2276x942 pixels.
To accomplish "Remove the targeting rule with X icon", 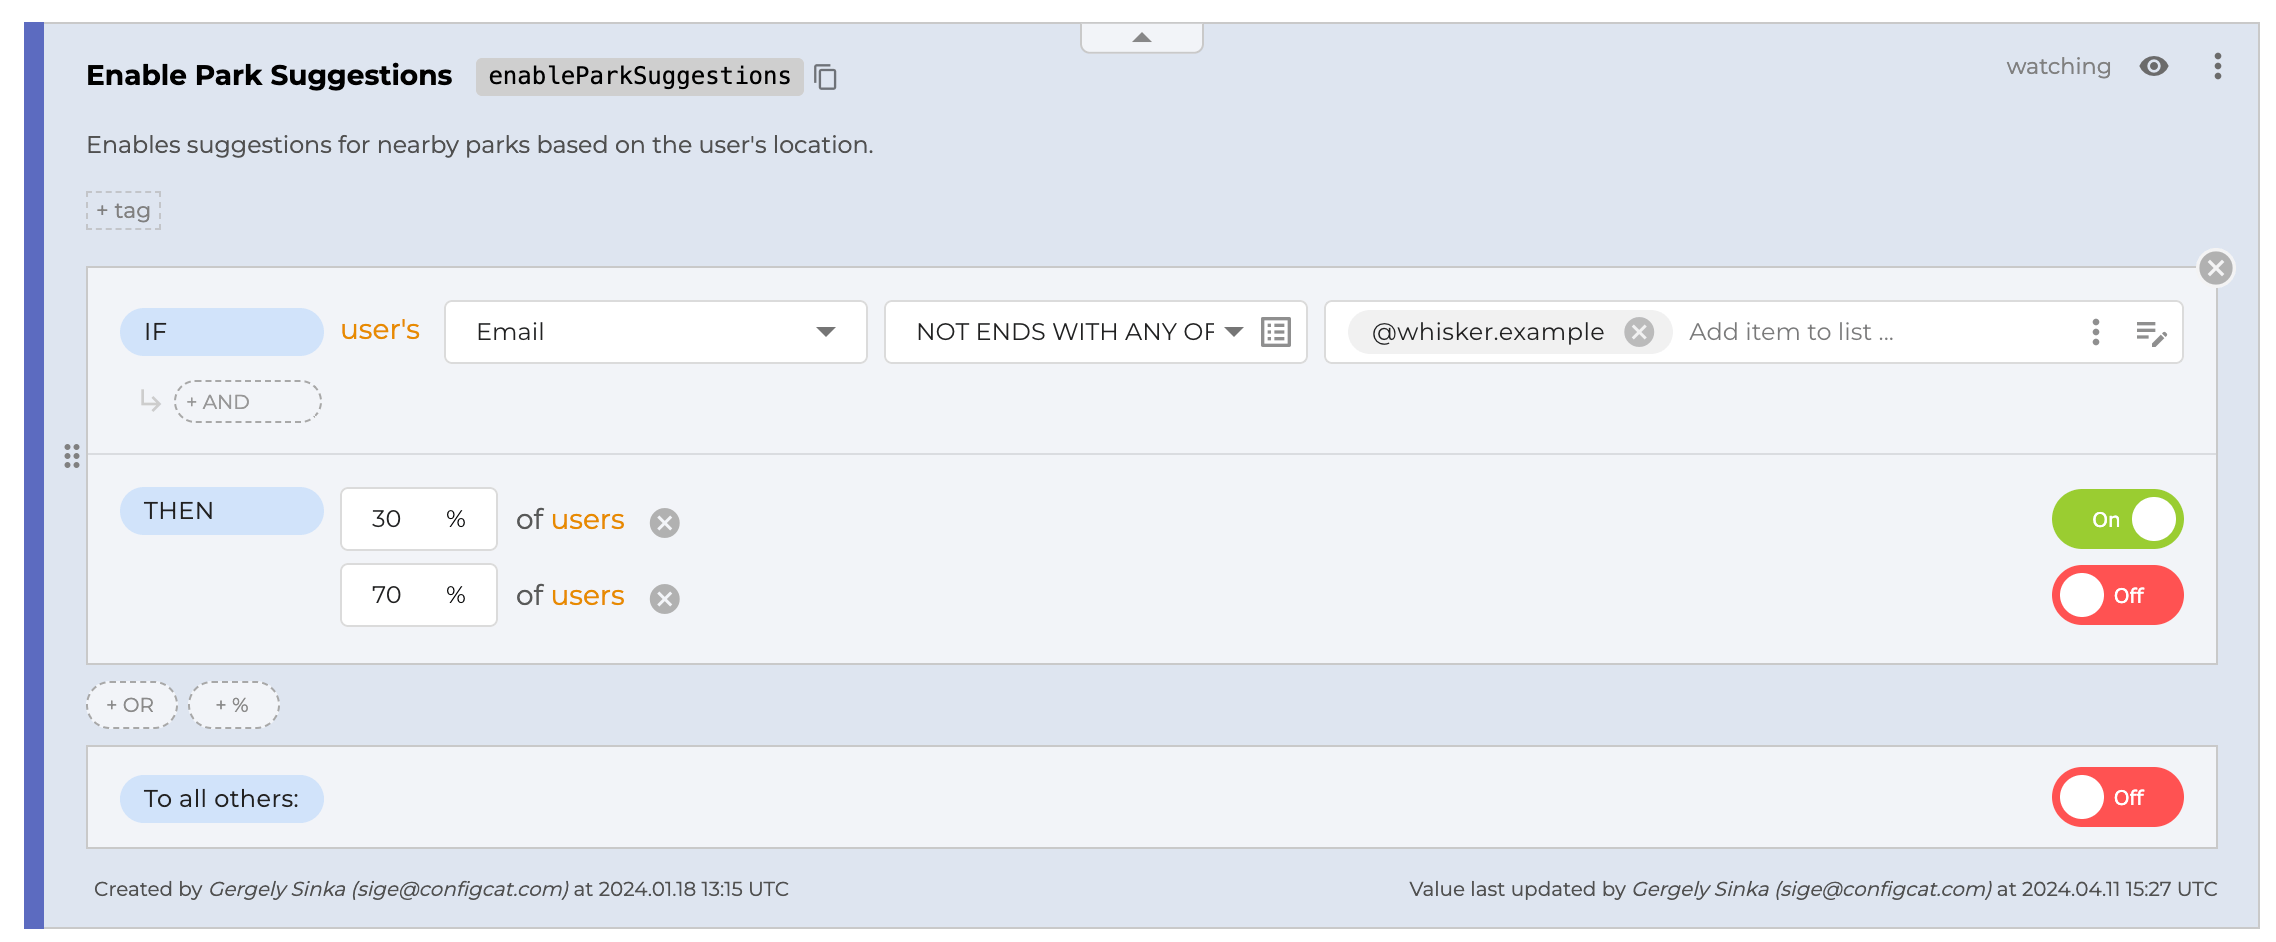I will click(2215, 268).
